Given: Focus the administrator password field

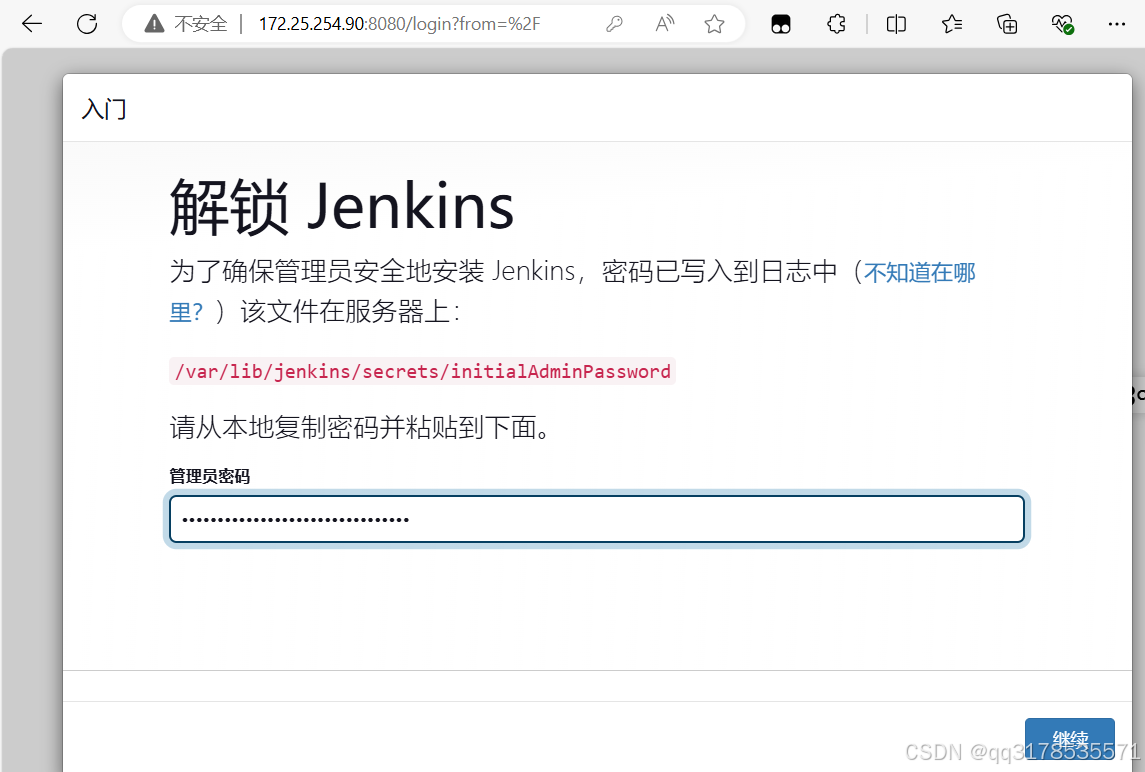Looking at the screenshot, I should tap(597, 519).
